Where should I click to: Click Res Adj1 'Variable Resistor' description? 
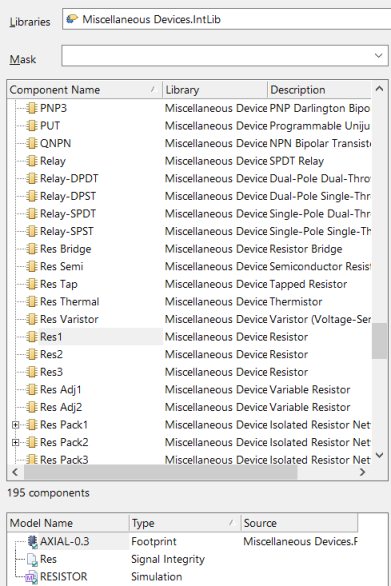pyautogui.click(x=310, y=390)
